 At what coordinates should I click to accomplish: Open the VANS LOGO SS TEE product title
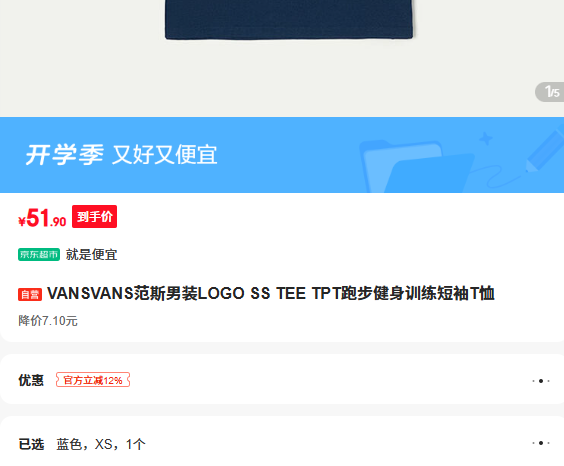[270, 293]
